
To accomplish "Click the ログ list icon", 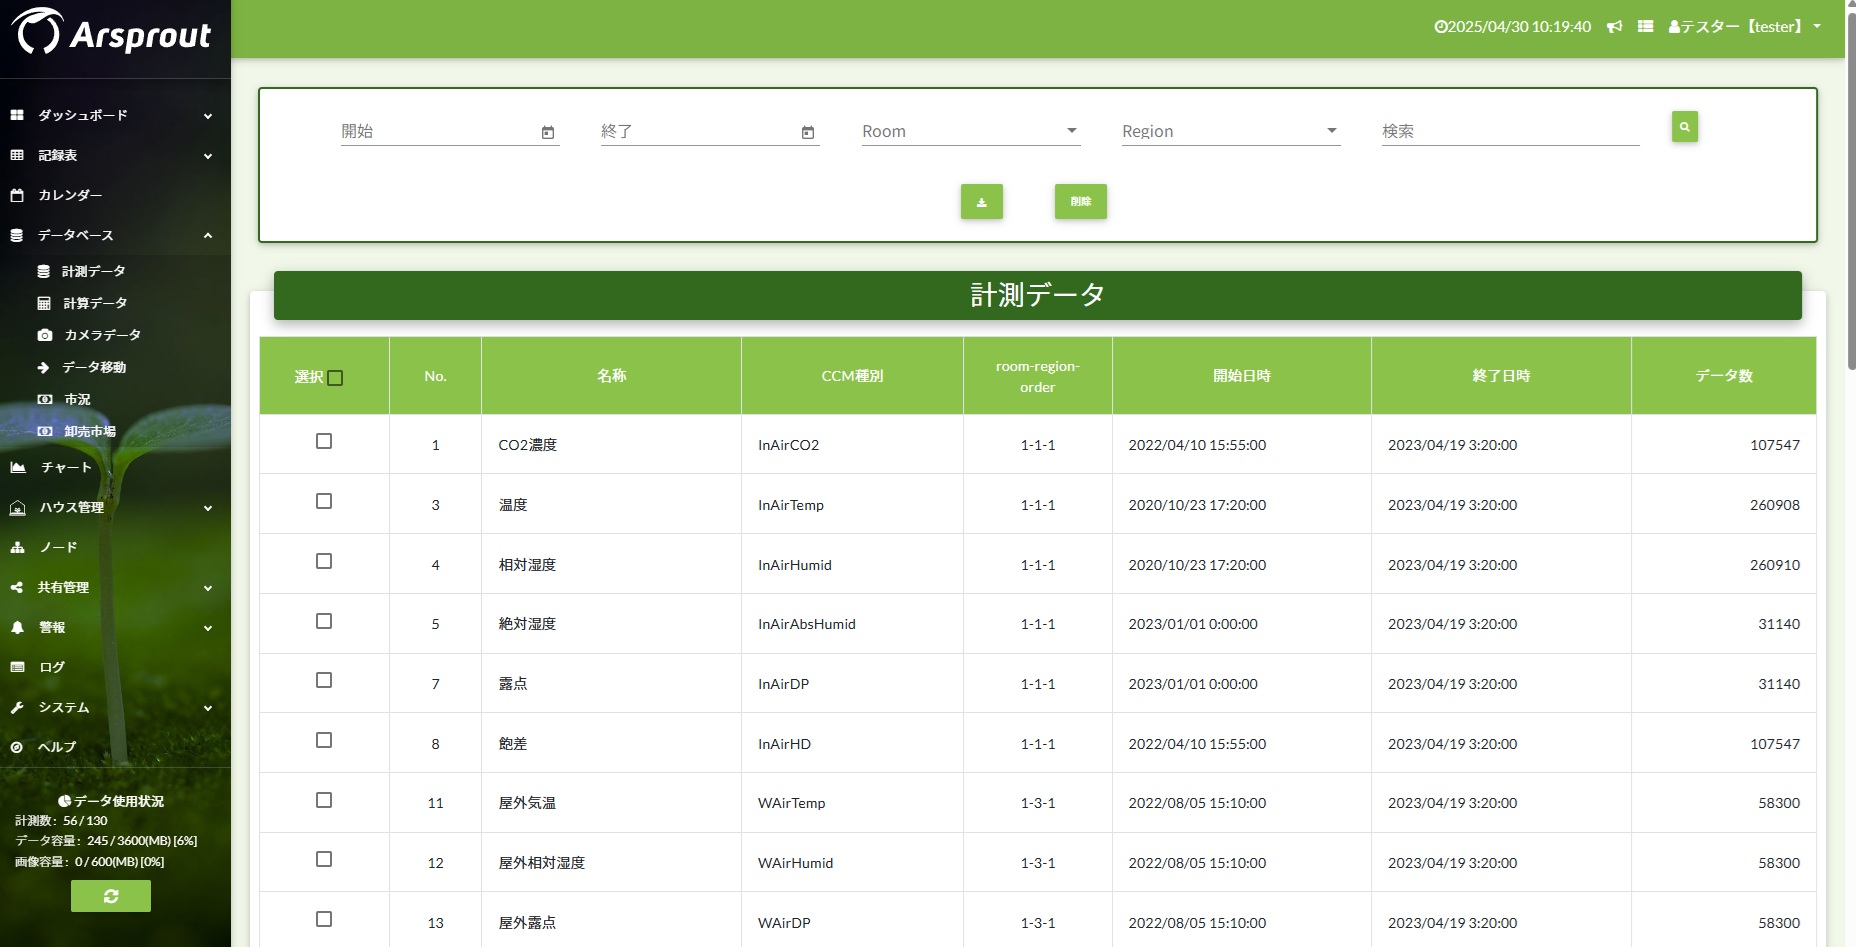I will pyautogui.click(x=17, y=667).
